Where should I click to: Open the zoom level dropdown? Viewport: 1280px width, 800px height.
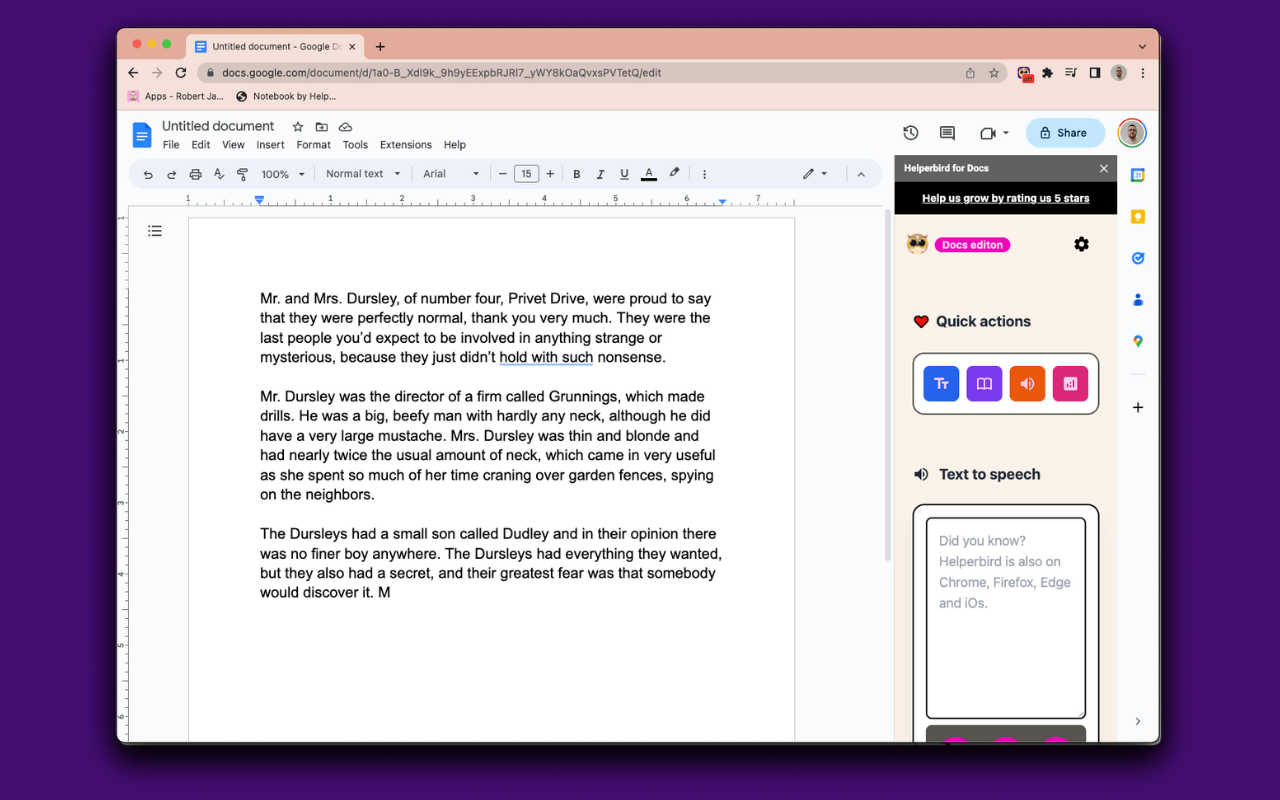283,174
